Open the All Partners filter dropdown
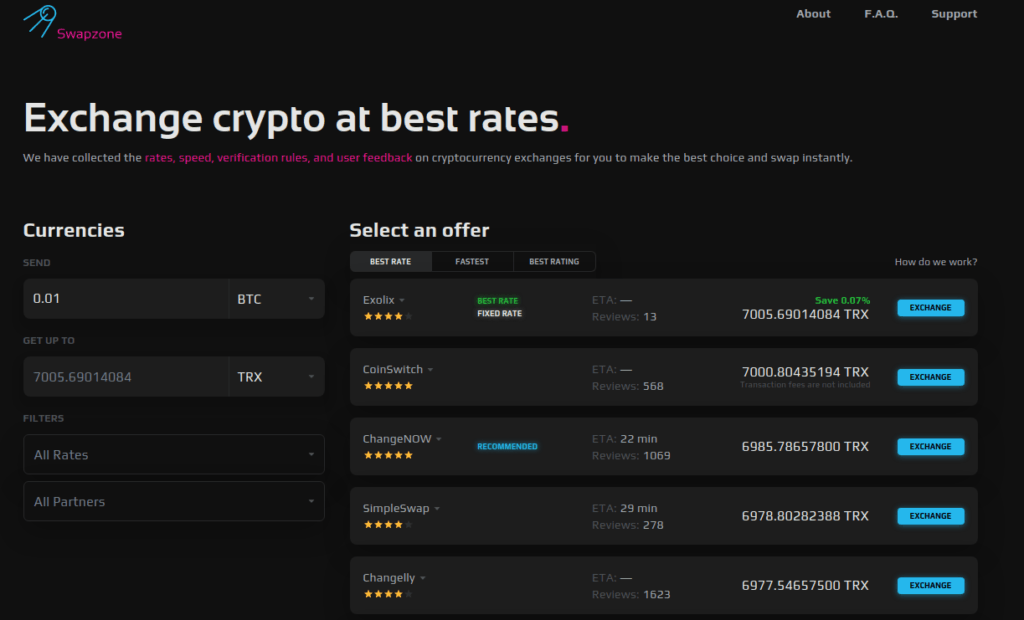 click(x=173, y=501)
